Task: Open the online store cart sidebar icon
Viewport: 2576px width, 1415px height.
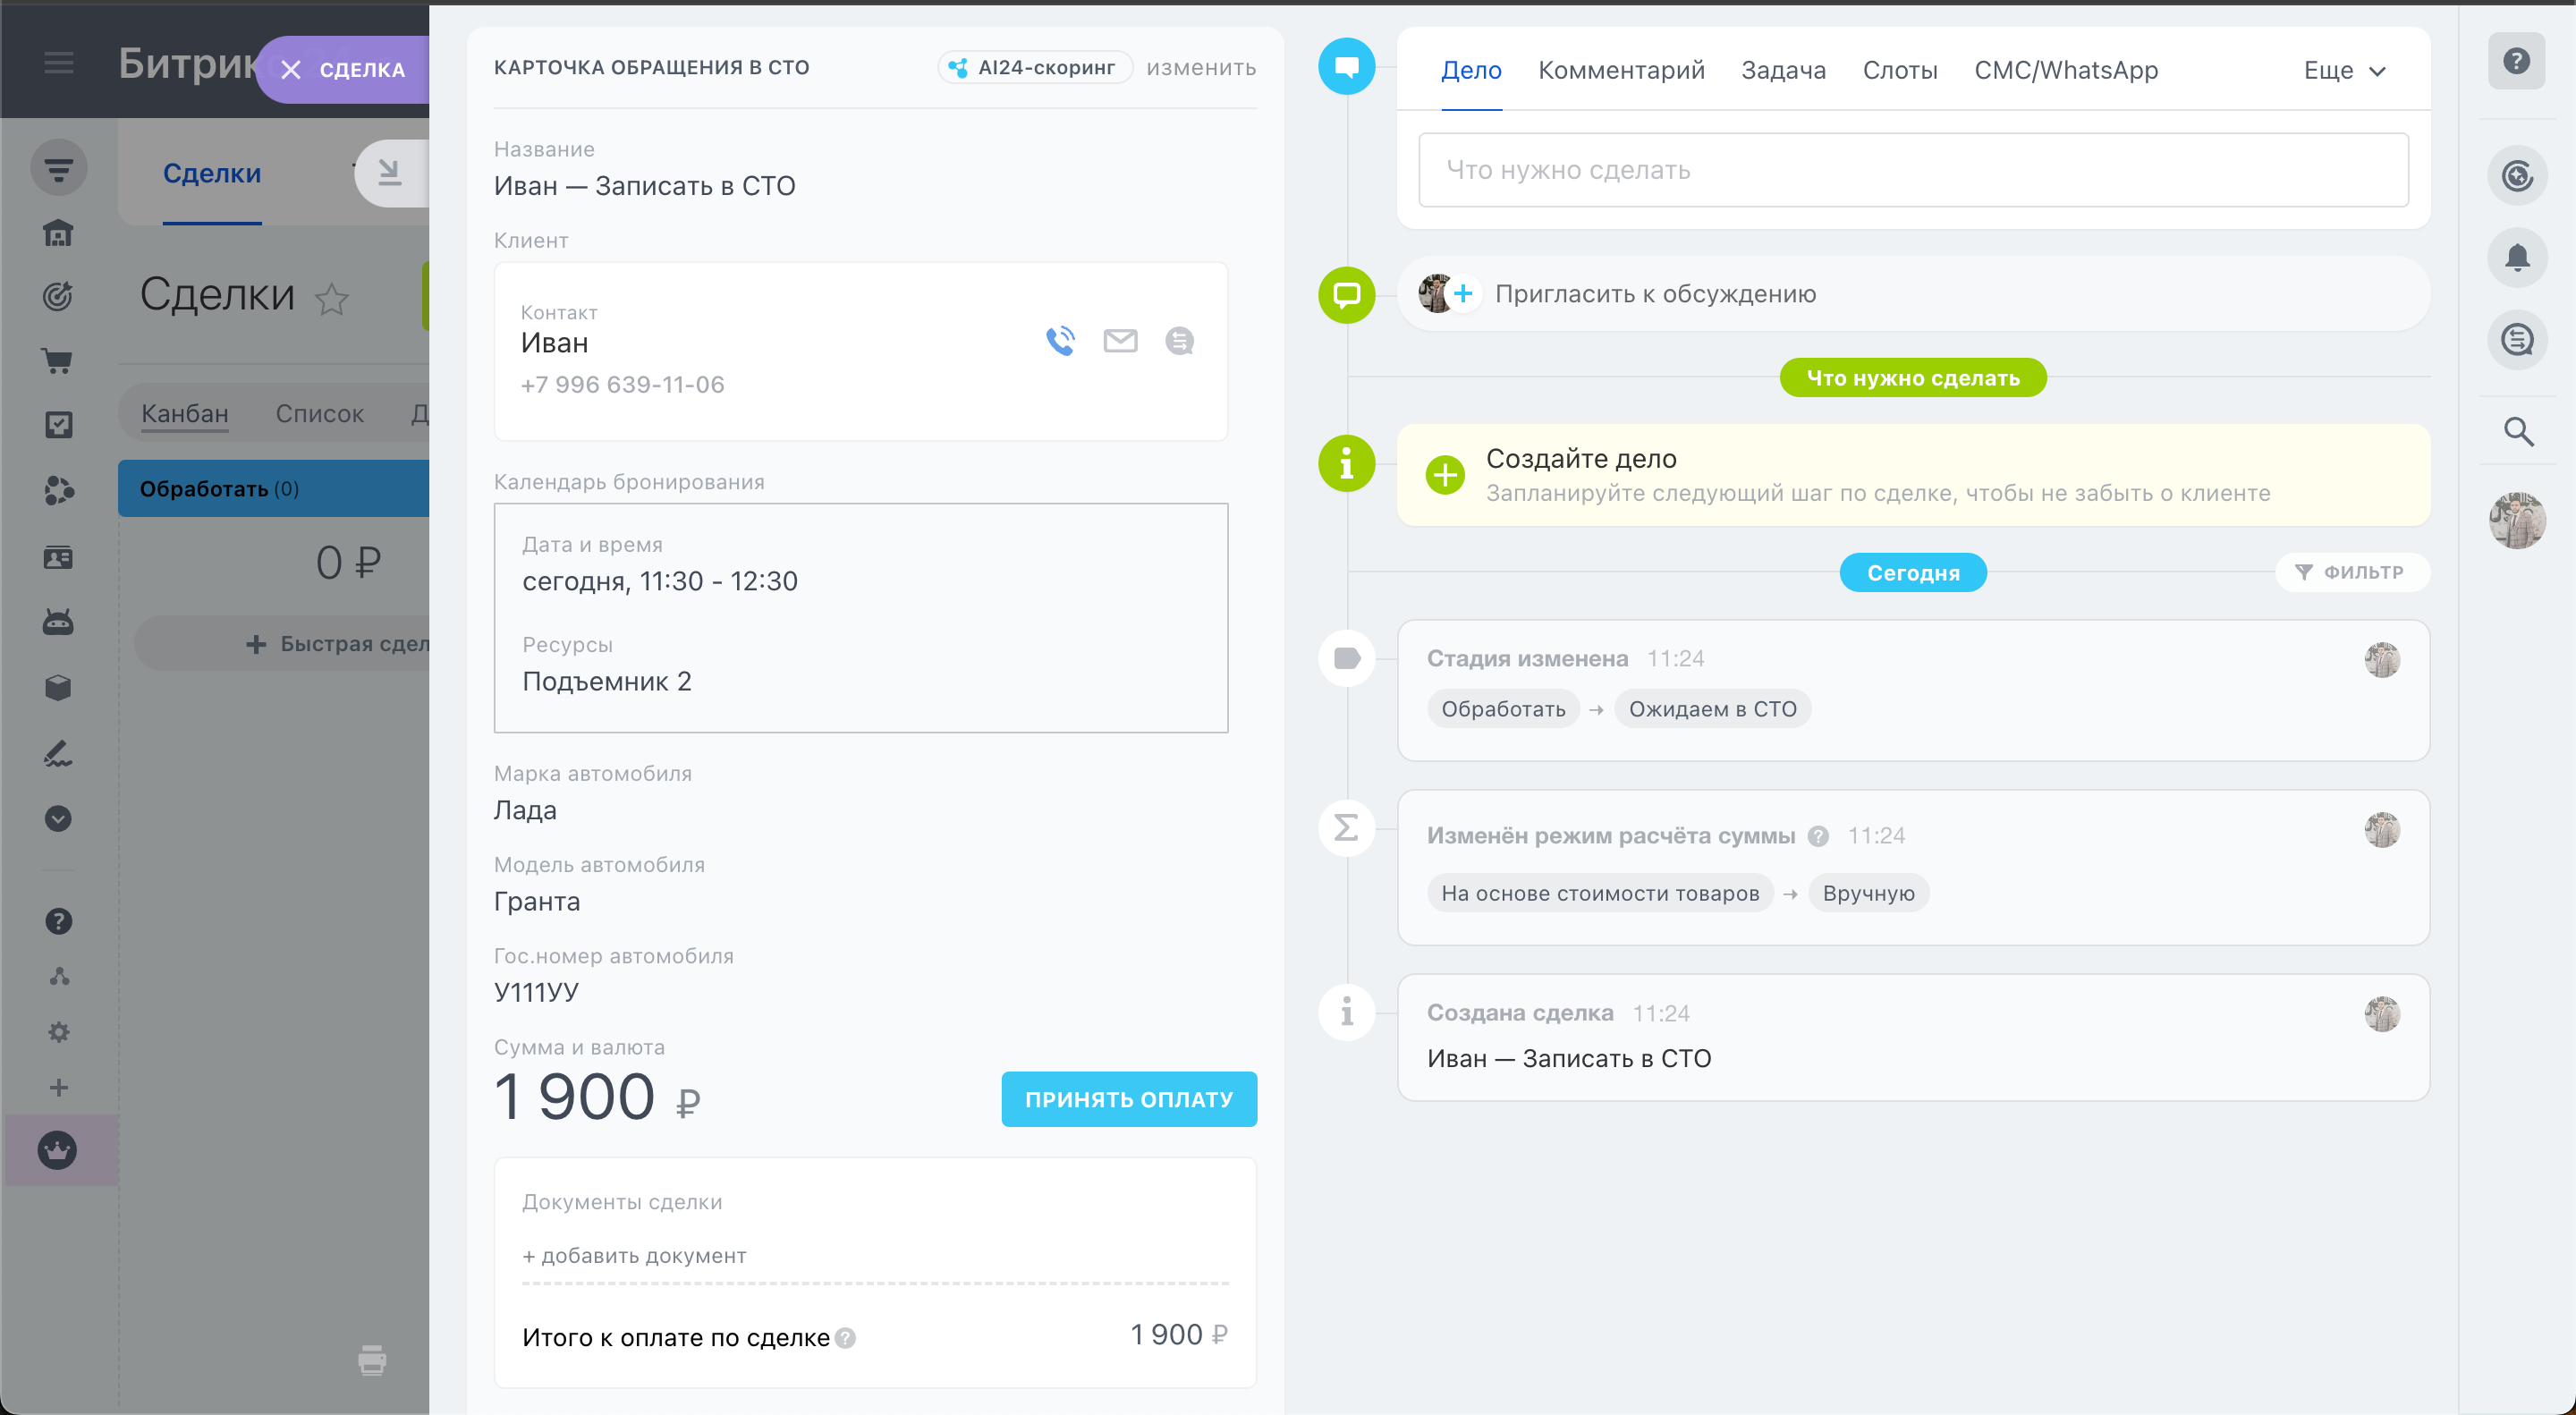Action: point(58,361)
